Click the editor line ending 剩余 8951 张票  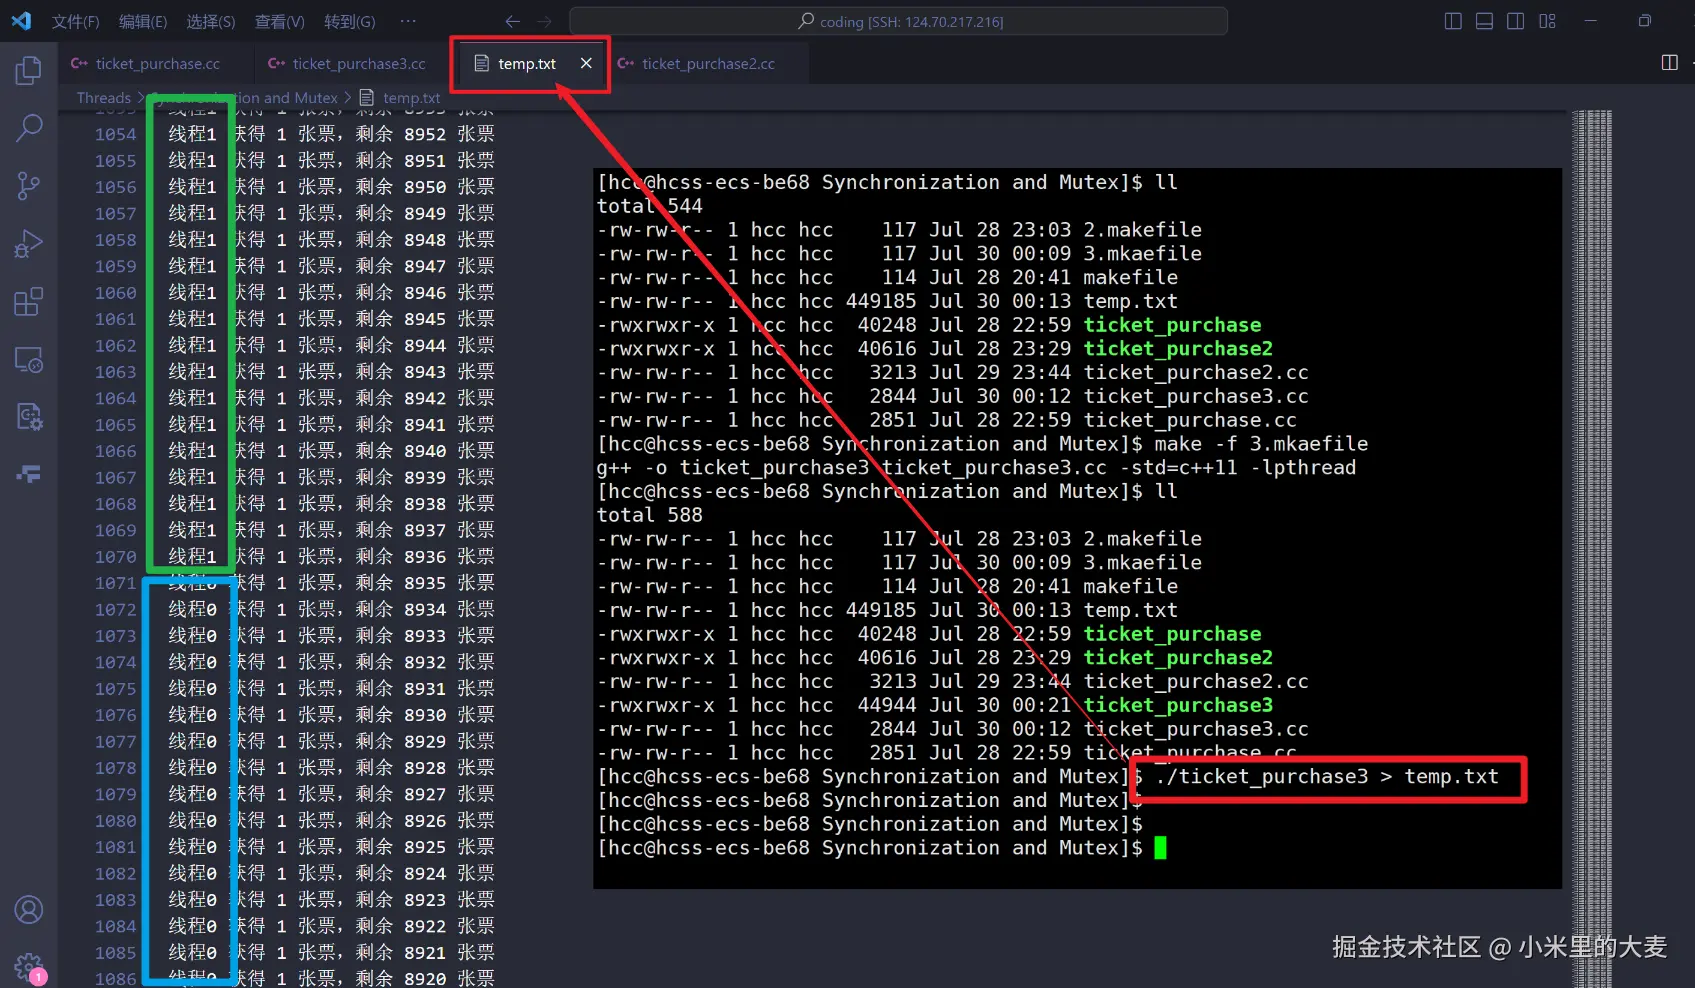click(x=331, y=160)
